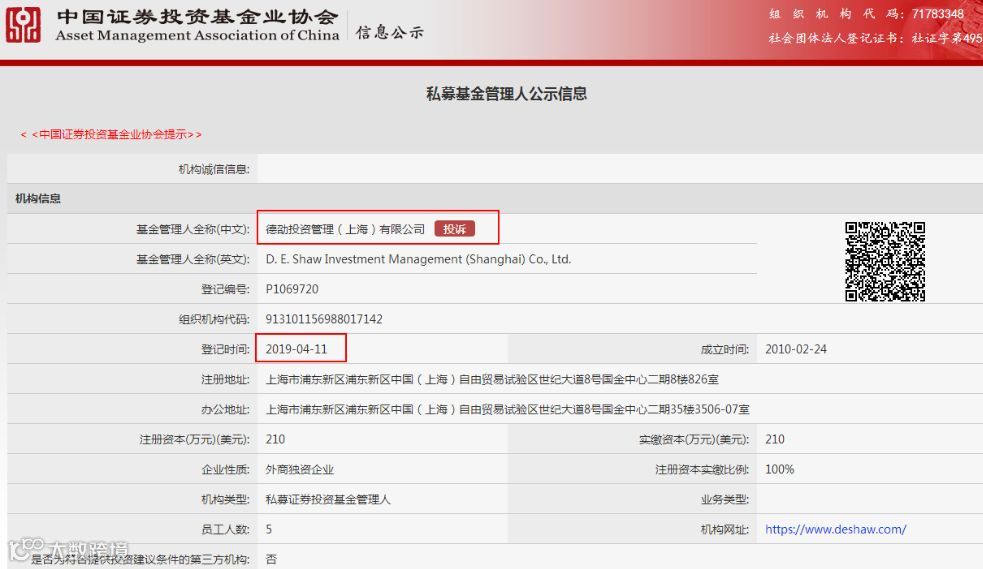Click the 办公地址 label

pyautogui.click(x=225, y=409)
